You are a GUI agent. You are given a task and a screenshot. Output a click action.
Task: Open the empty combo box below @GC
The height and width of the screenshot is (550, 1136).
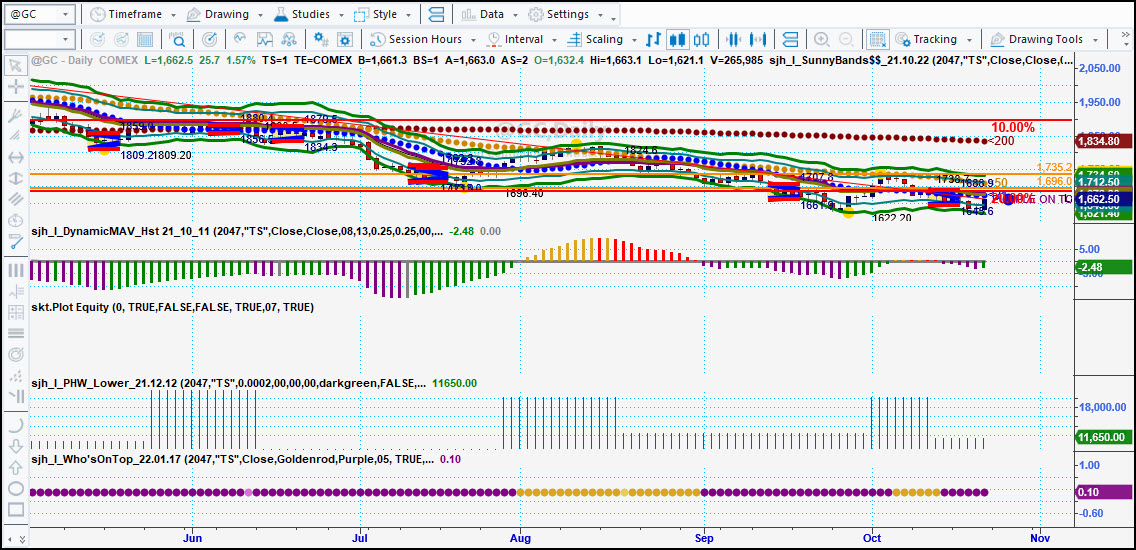[39, 39]
